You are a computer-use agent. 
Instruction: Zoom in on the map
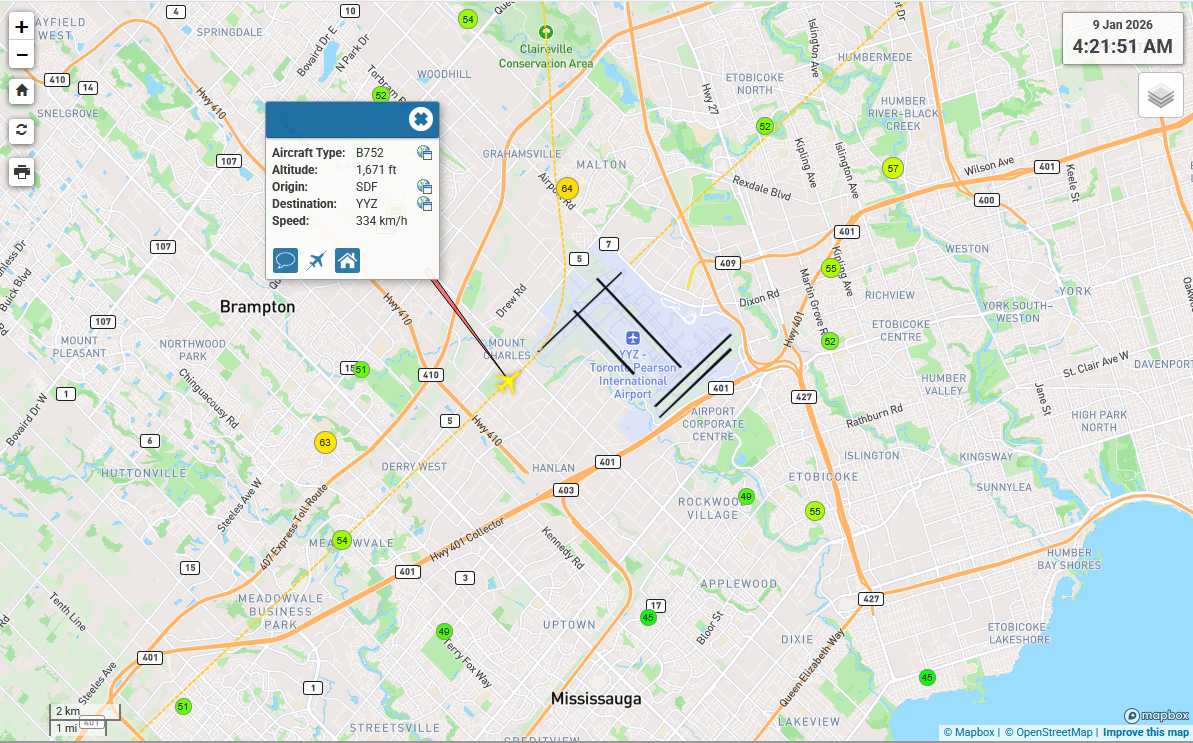tap(22, 28)
